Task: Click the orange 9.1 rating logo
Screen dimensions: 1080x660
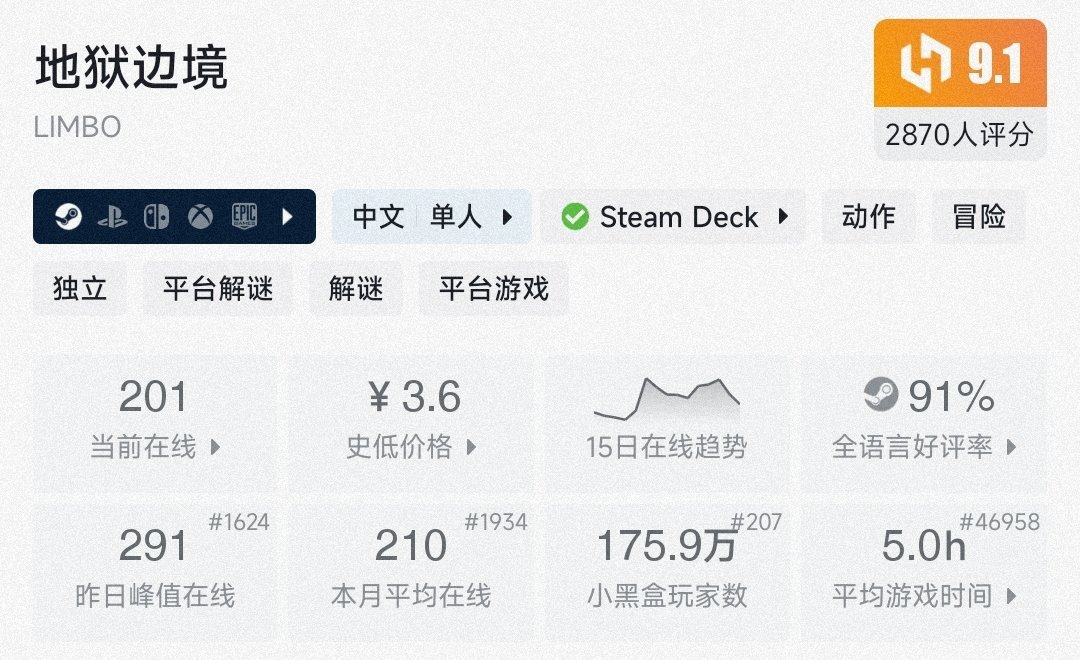Action: [x=960, y=64]
